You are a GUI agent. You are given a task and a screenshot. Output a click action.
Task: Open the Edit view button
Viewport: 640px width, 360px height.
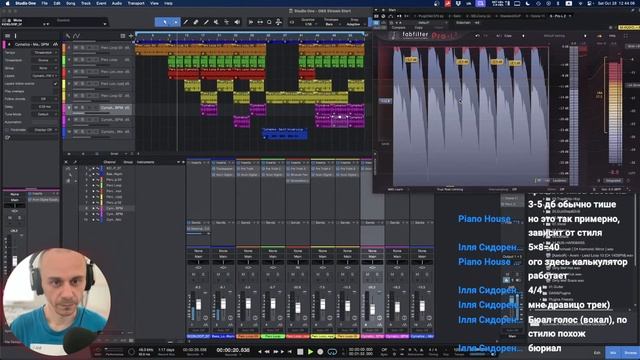coord(597,353)
